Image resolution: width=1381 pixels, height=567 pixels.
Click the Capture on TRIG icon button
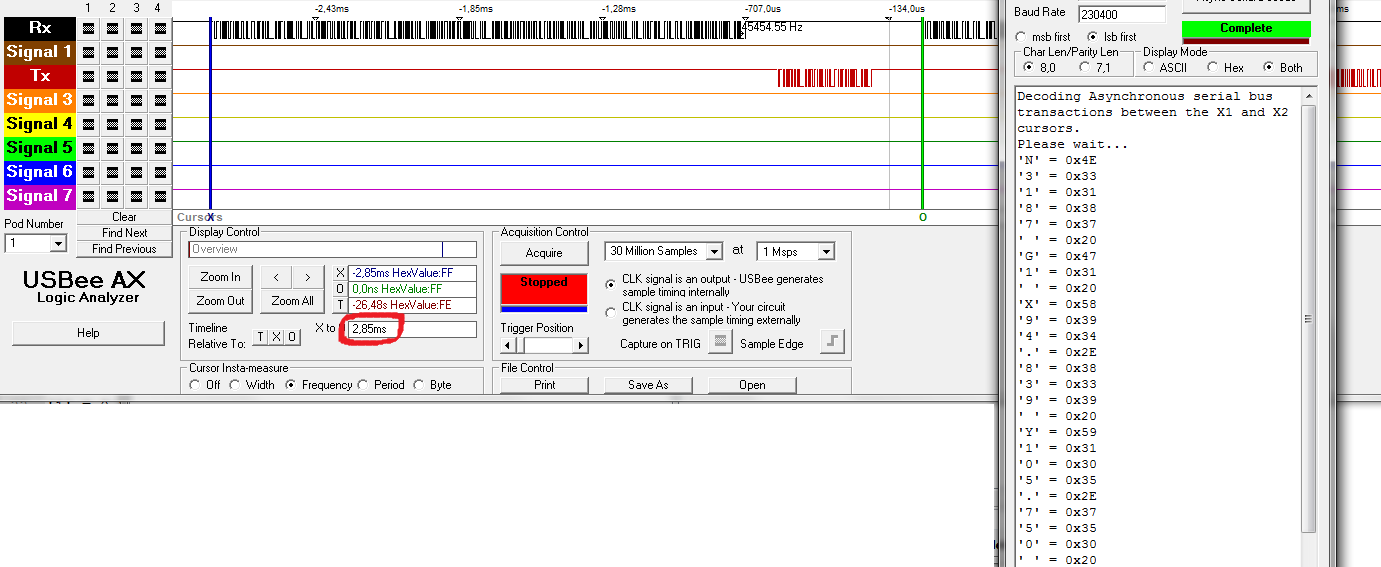coord(719,343)
